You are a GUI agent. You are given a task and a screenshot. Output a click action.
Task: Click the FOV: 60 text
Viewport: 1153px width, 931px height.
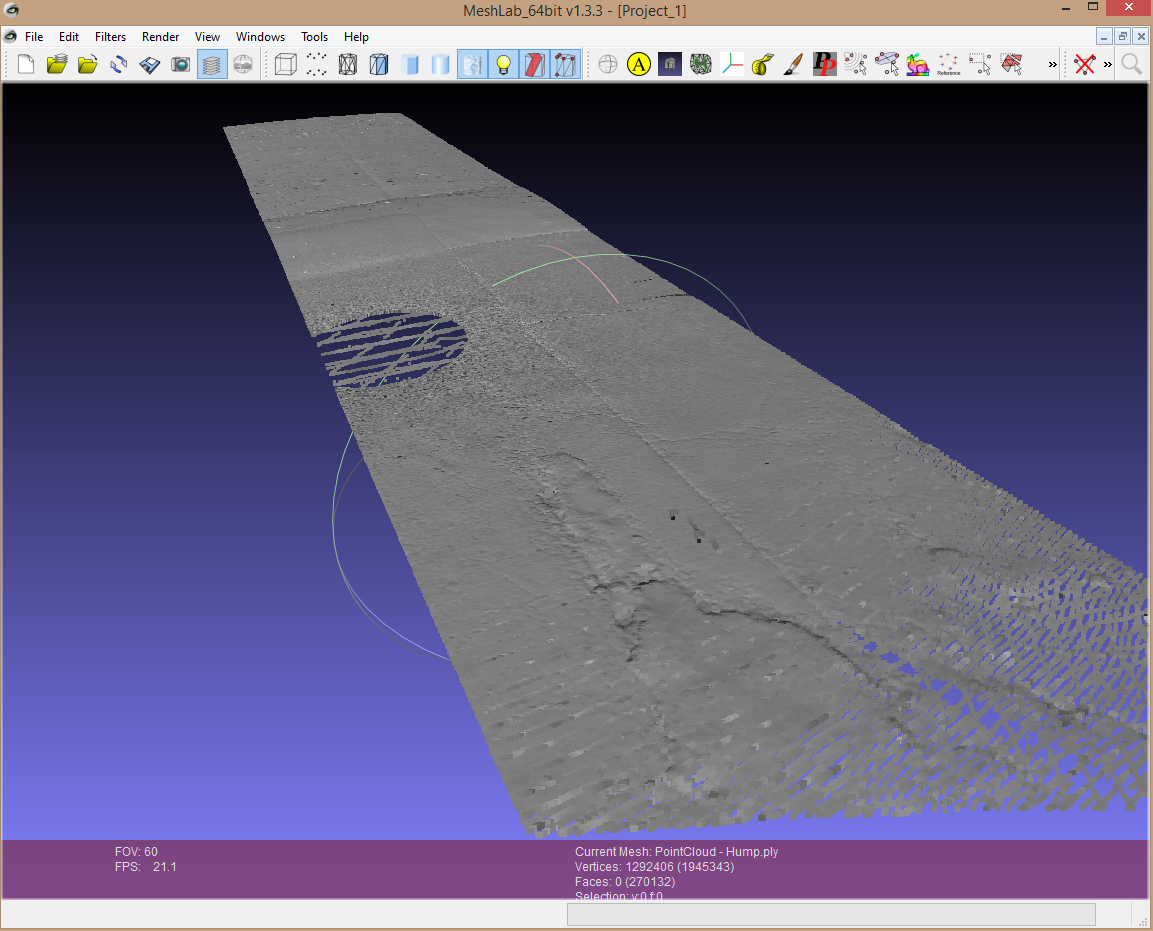[x=136, y=852]
